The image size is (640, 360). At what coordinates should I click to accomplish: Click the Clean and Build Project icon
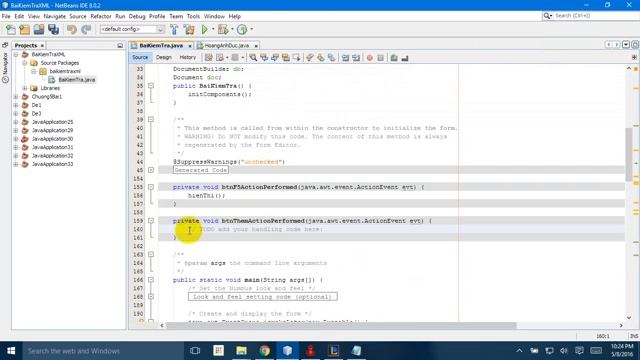pos(189,29)
